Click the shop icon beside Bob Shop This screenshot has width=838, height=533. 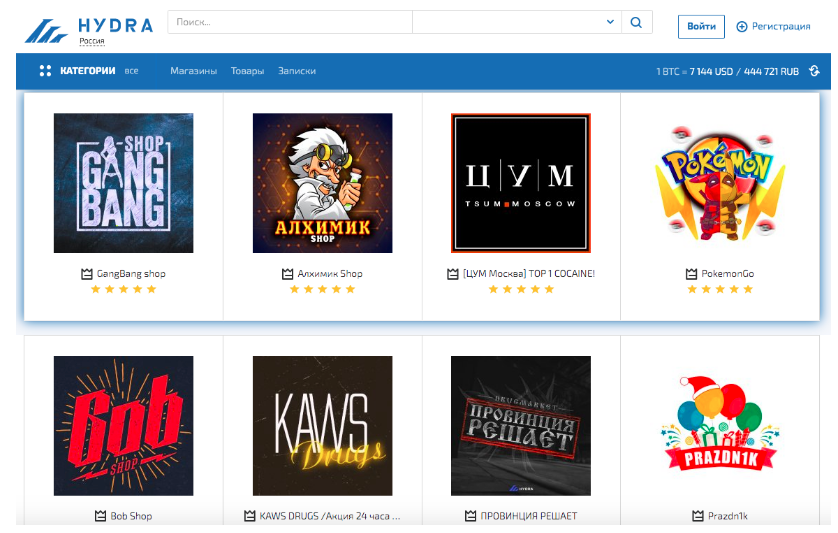100,516
